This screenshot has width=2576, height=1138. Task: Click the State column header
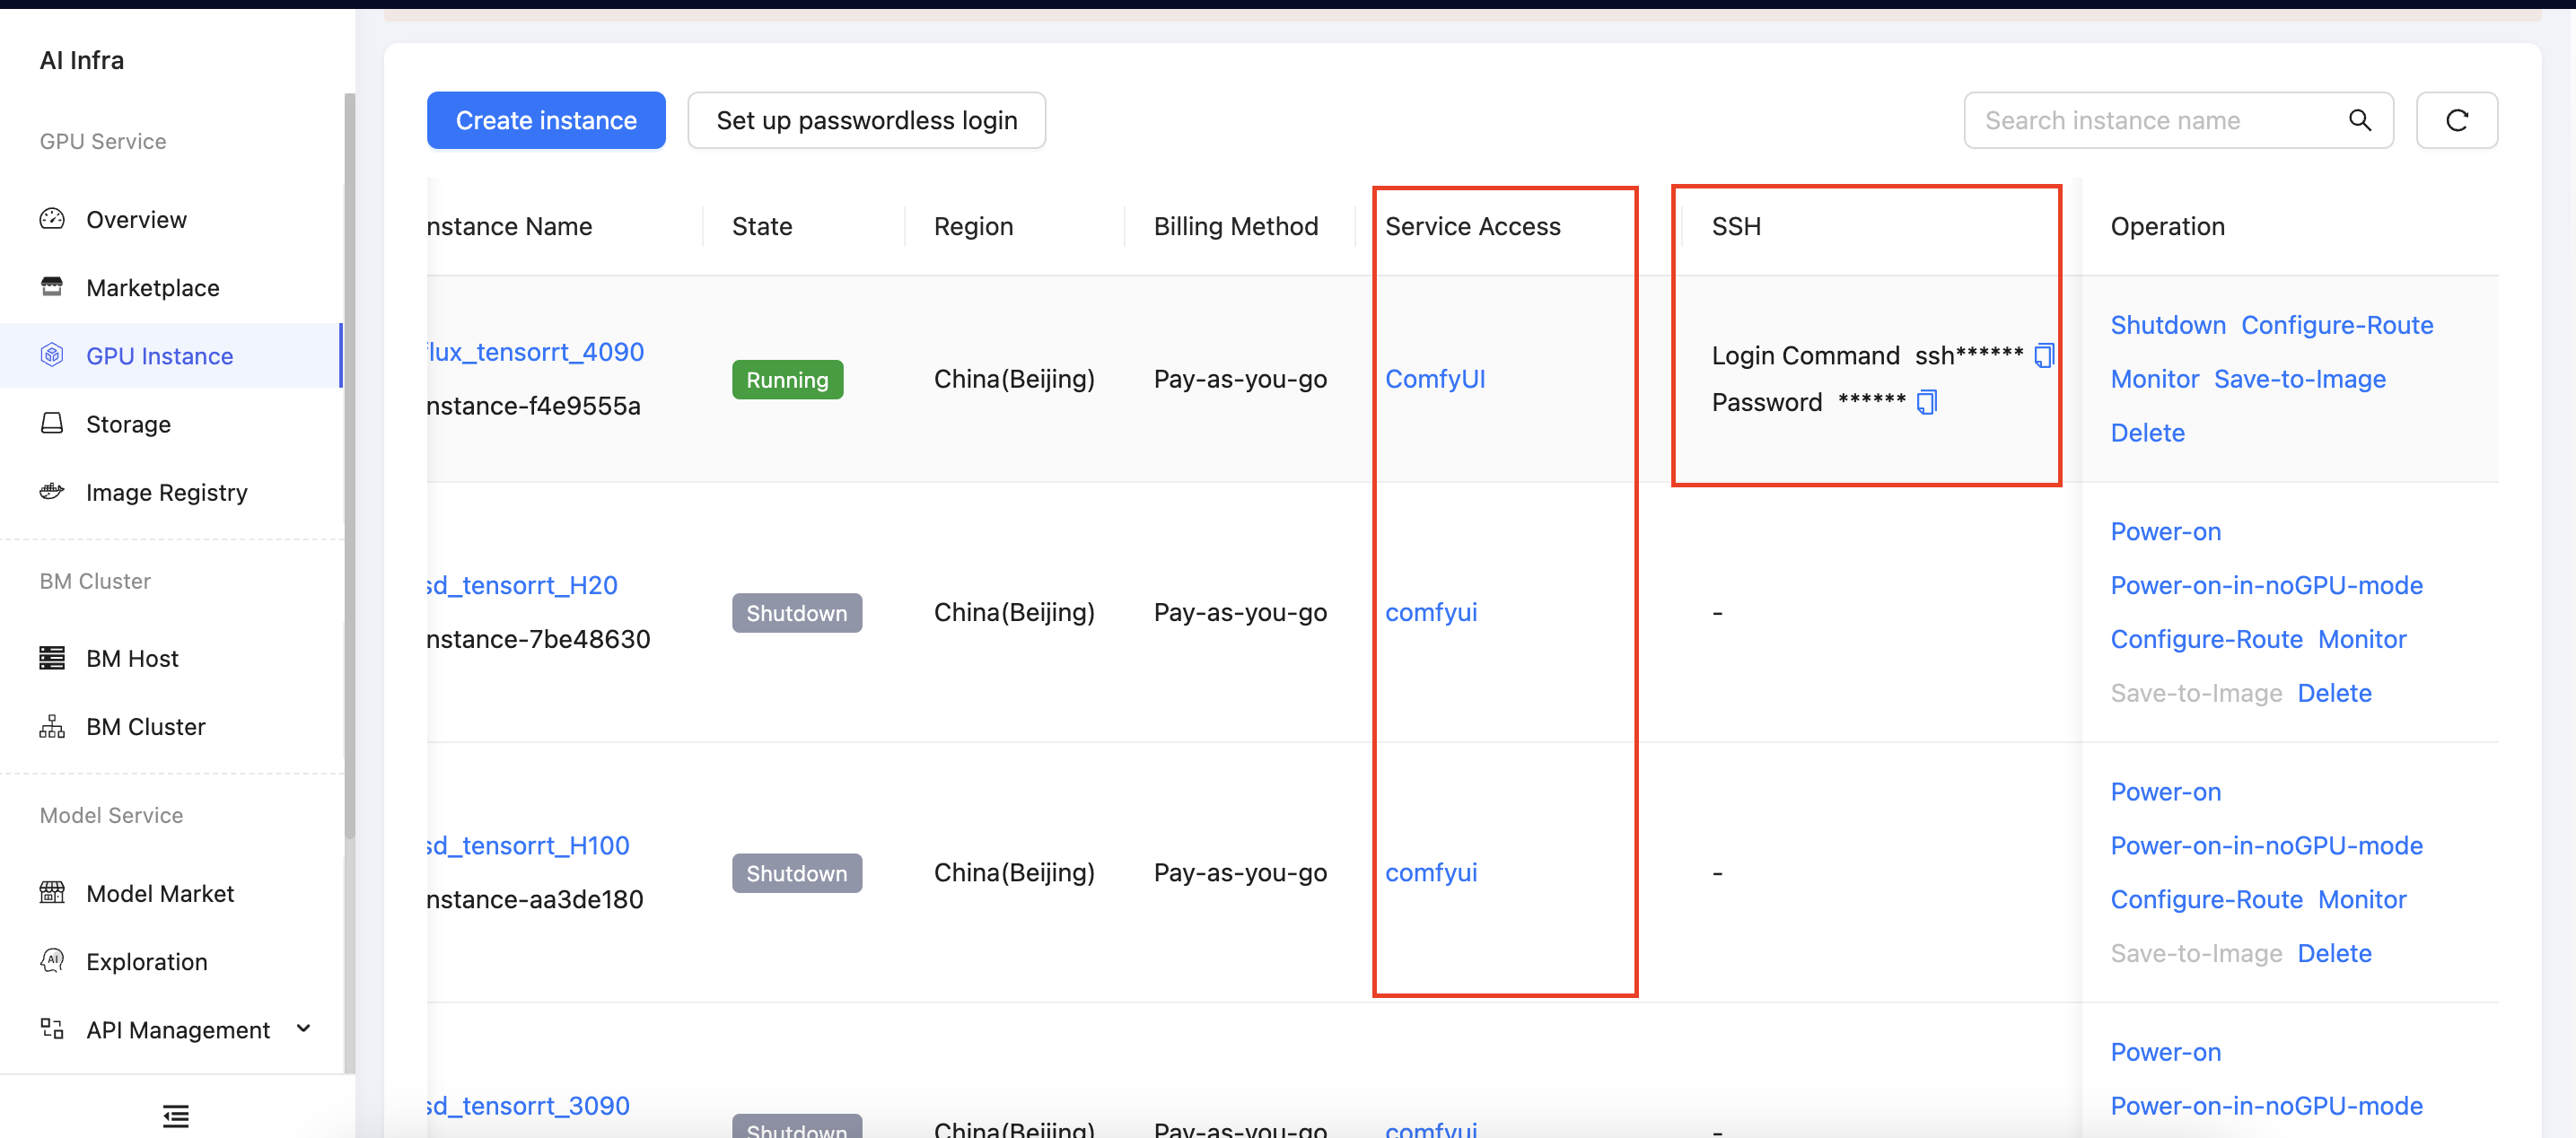point(761,226)
